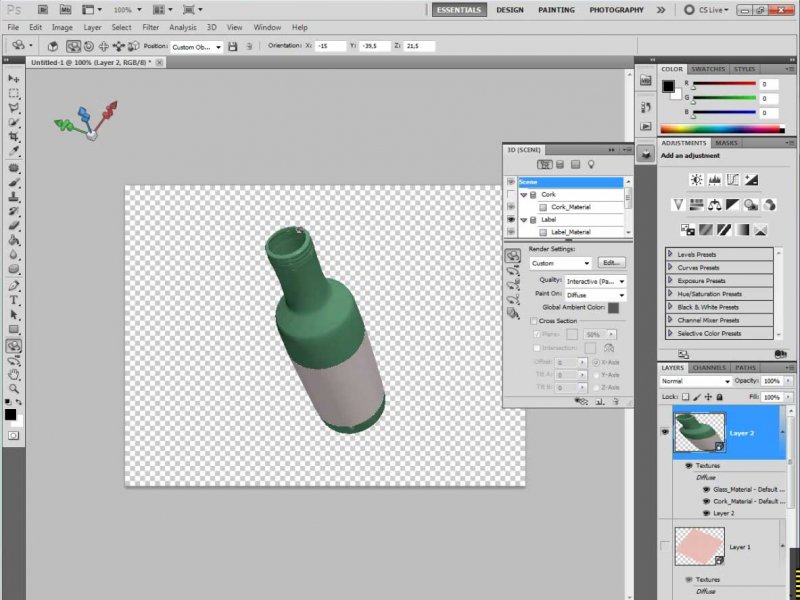
Task: Choose the Zoom tool
Action: [14, 388]
